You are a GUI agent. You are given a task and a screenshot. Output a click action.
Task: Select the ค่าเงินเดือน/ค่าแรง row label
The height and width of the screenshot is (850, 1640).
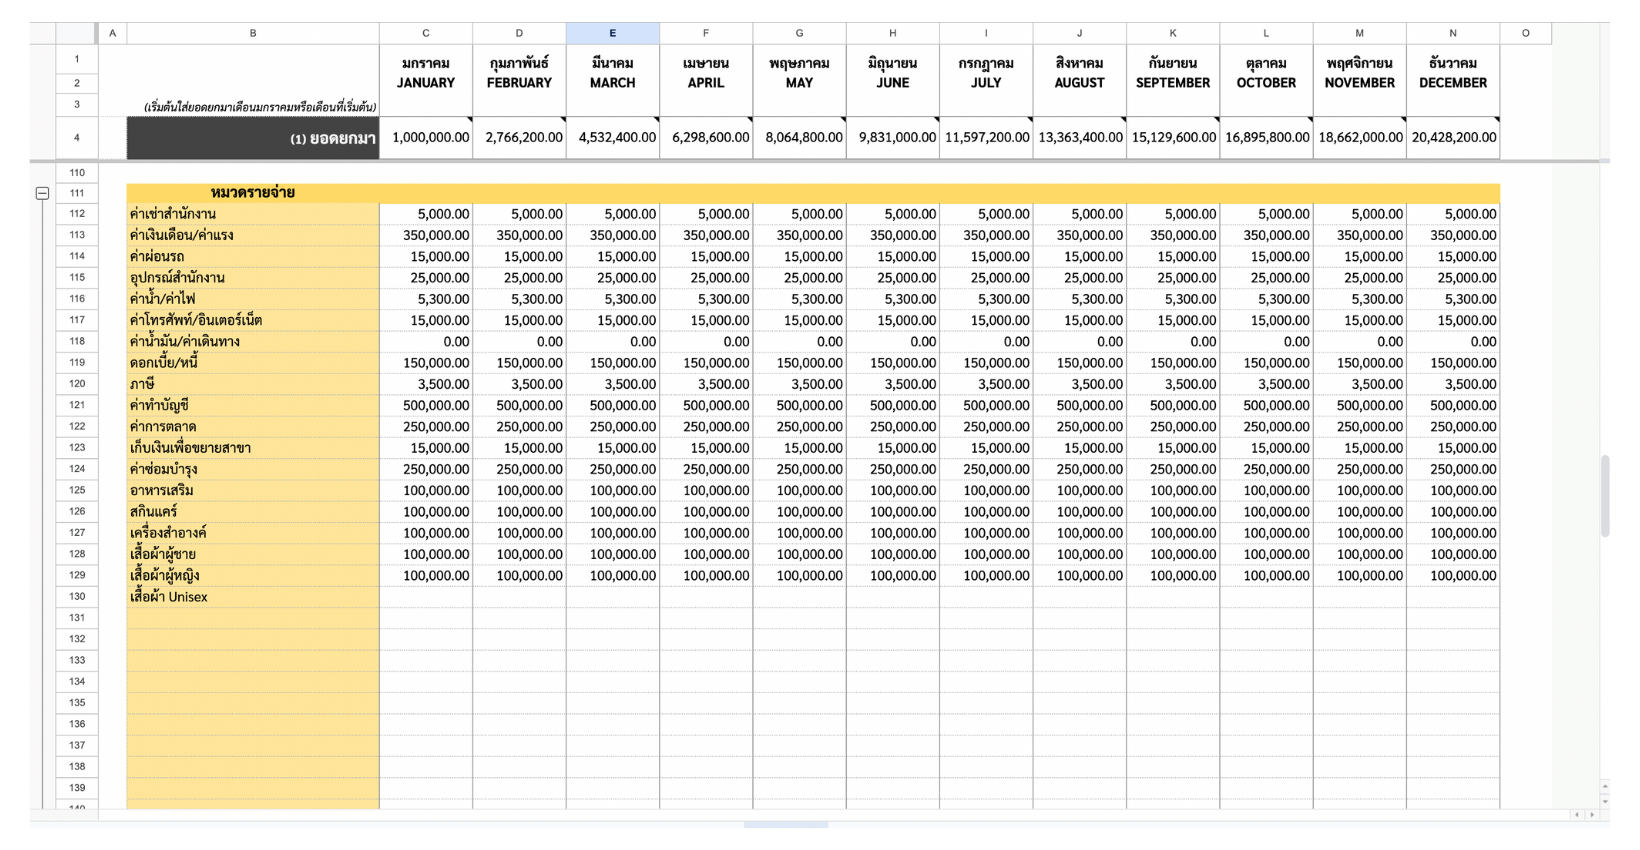pyautogui.click(x=253, y=235)
